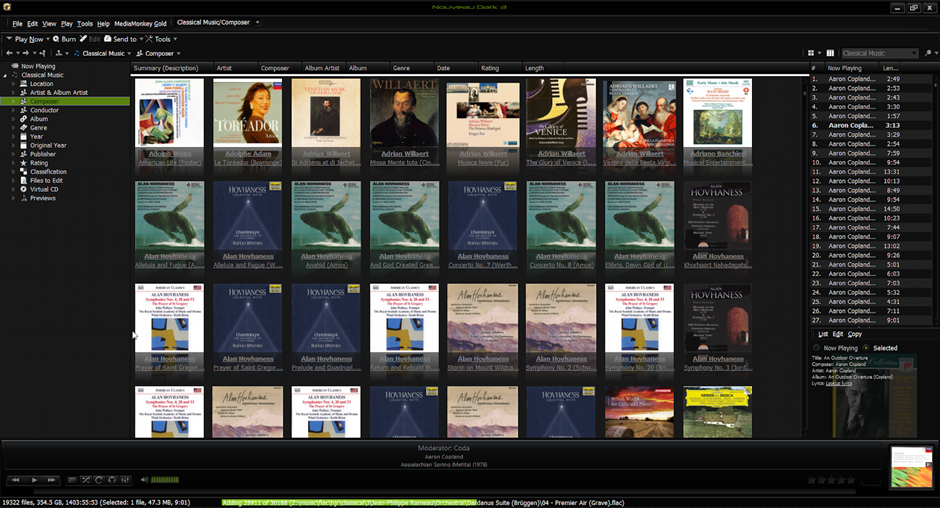The image size is (940, 508).
Task: Click the Location computer icon in tree
Action: 24,84
